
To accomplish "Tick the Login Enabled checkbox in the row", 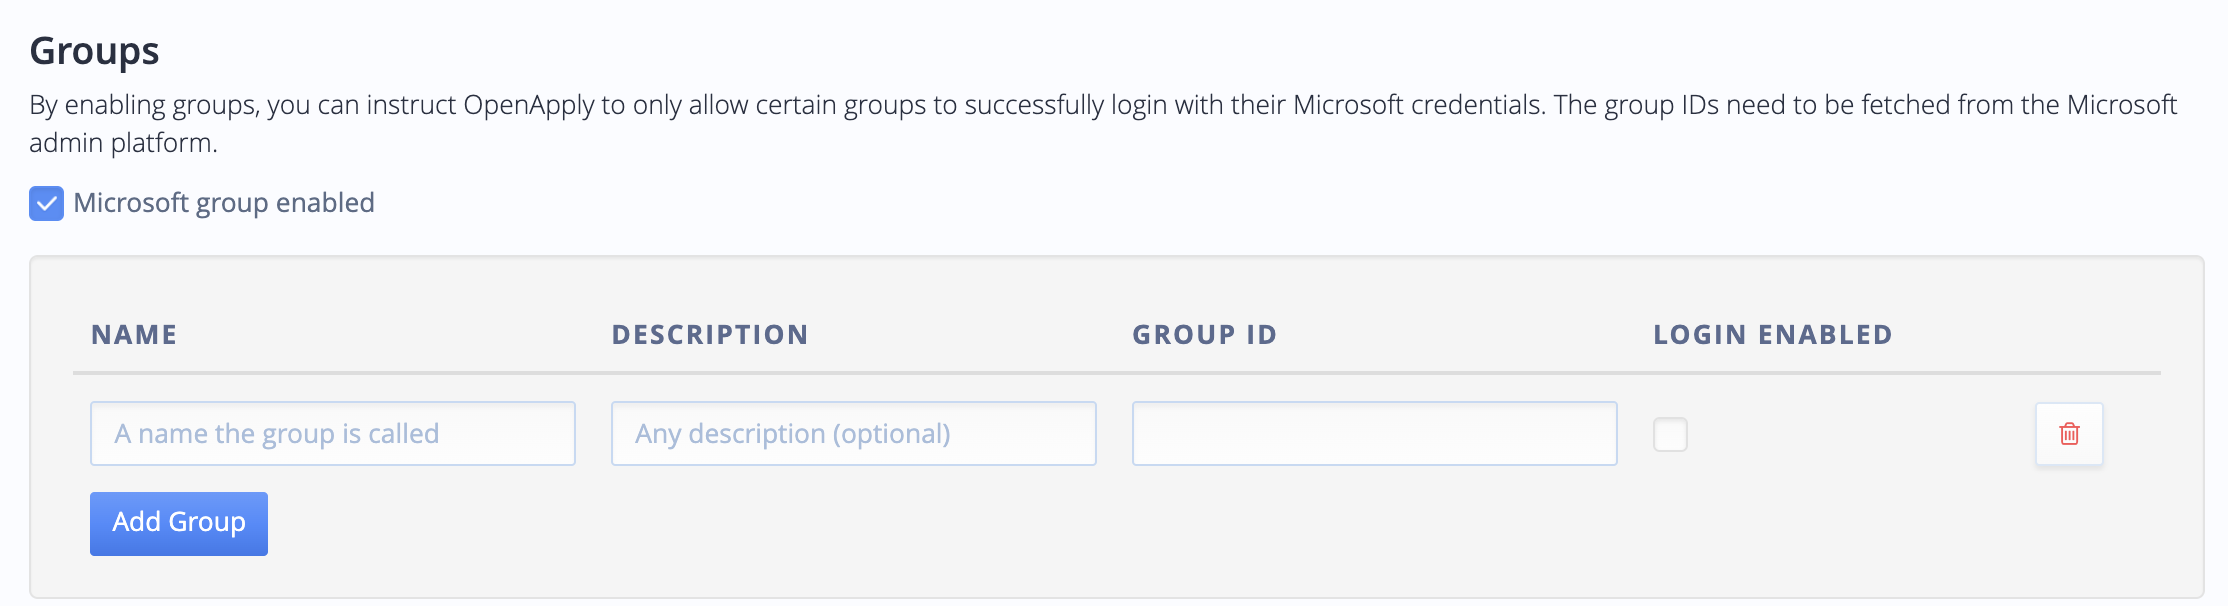I will 1670,435.
